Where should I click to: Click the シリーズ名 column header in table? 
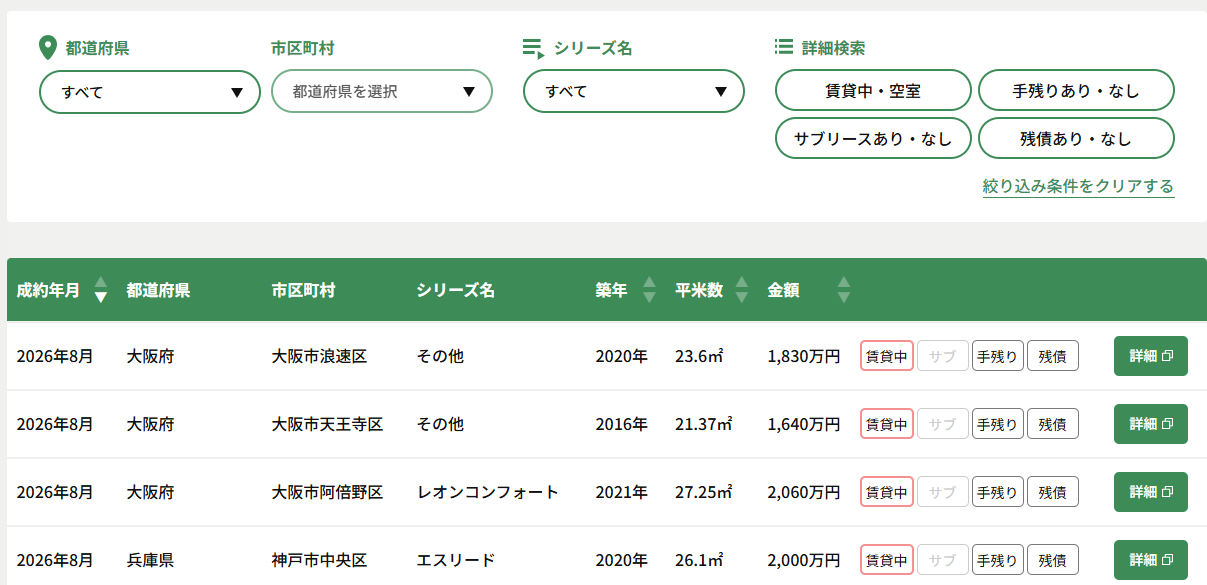coord(456,291)
